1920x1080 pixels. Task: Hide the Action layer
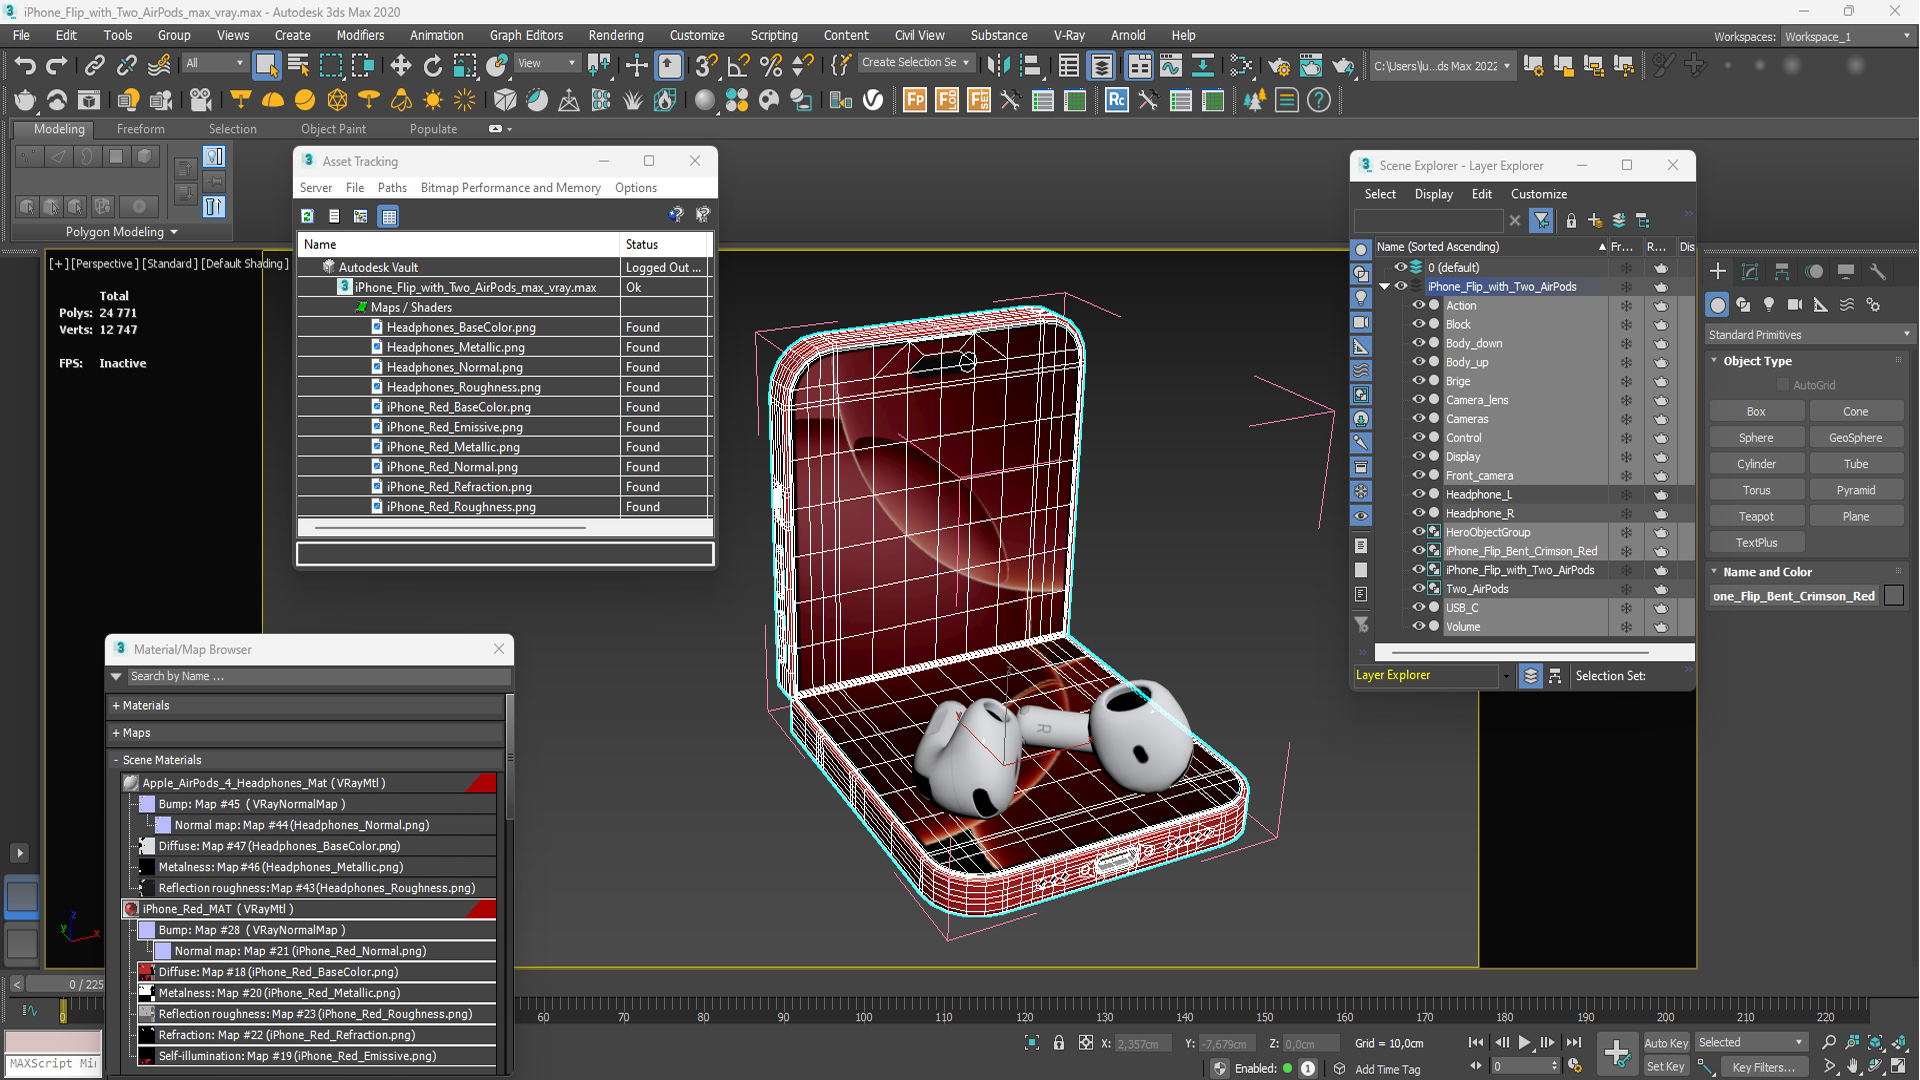pyautogui.click(x=1418, y=305)
